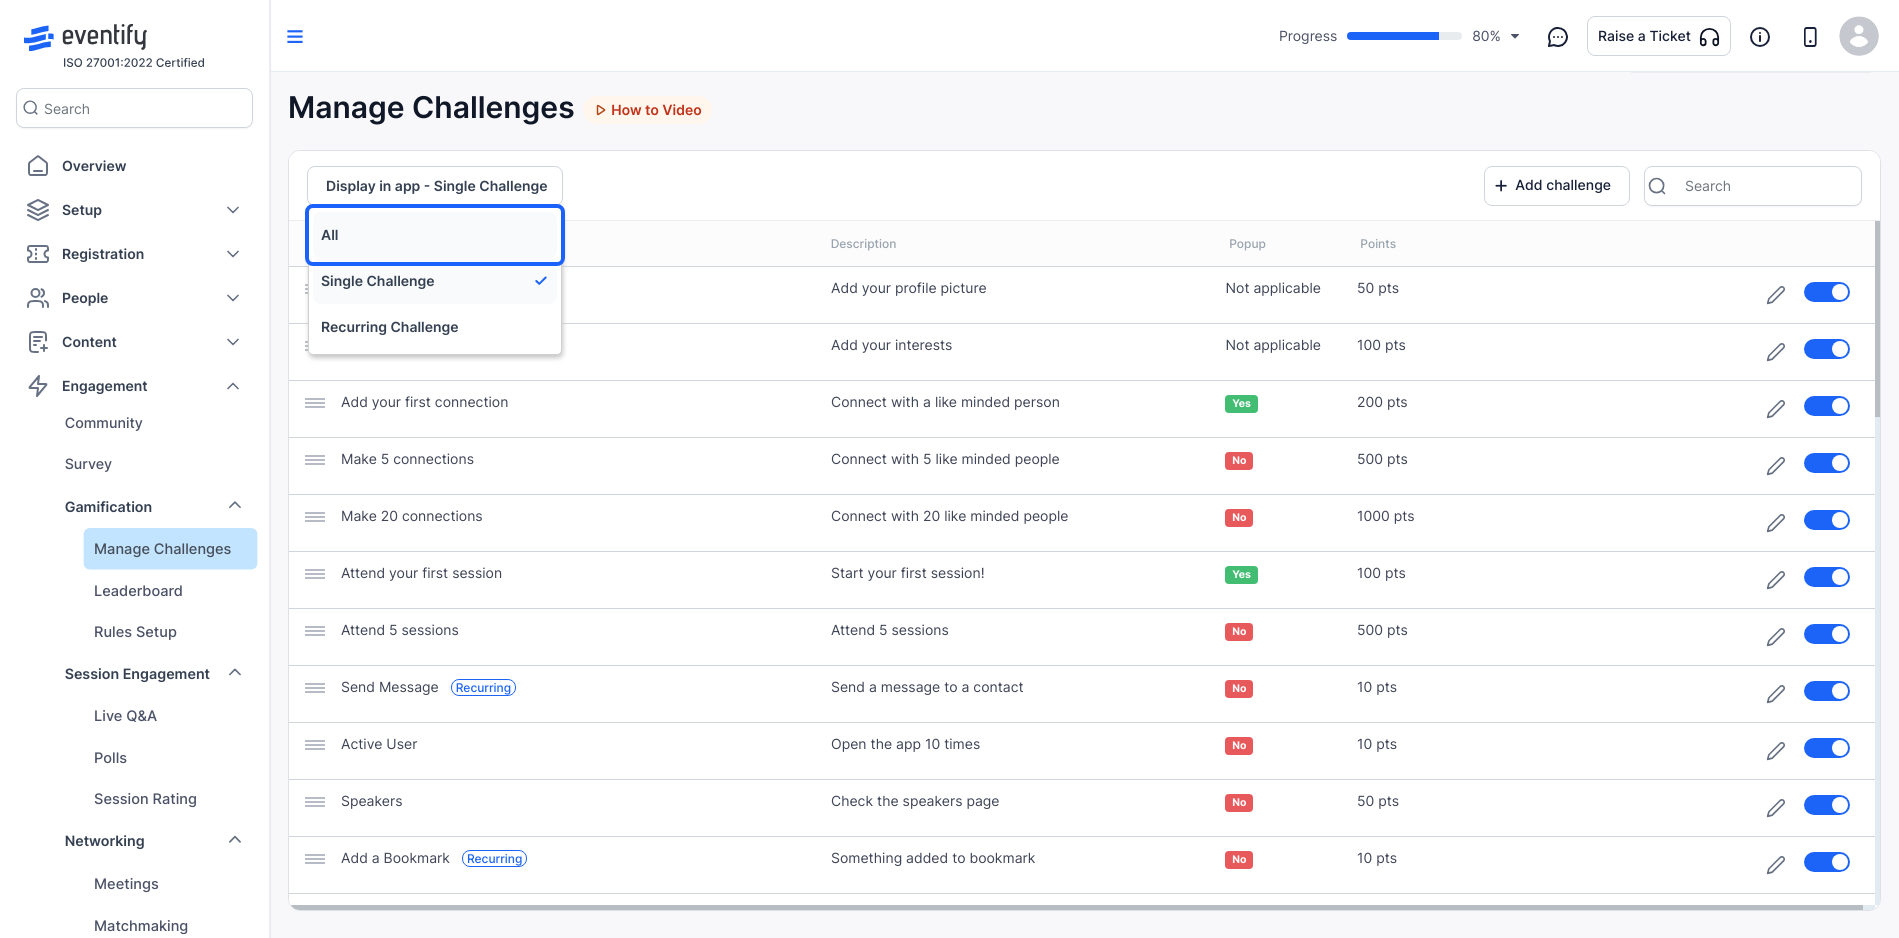1899x938 pixels.
Task: Click the vertical table scrollbar
Action: pos(1877,320)
